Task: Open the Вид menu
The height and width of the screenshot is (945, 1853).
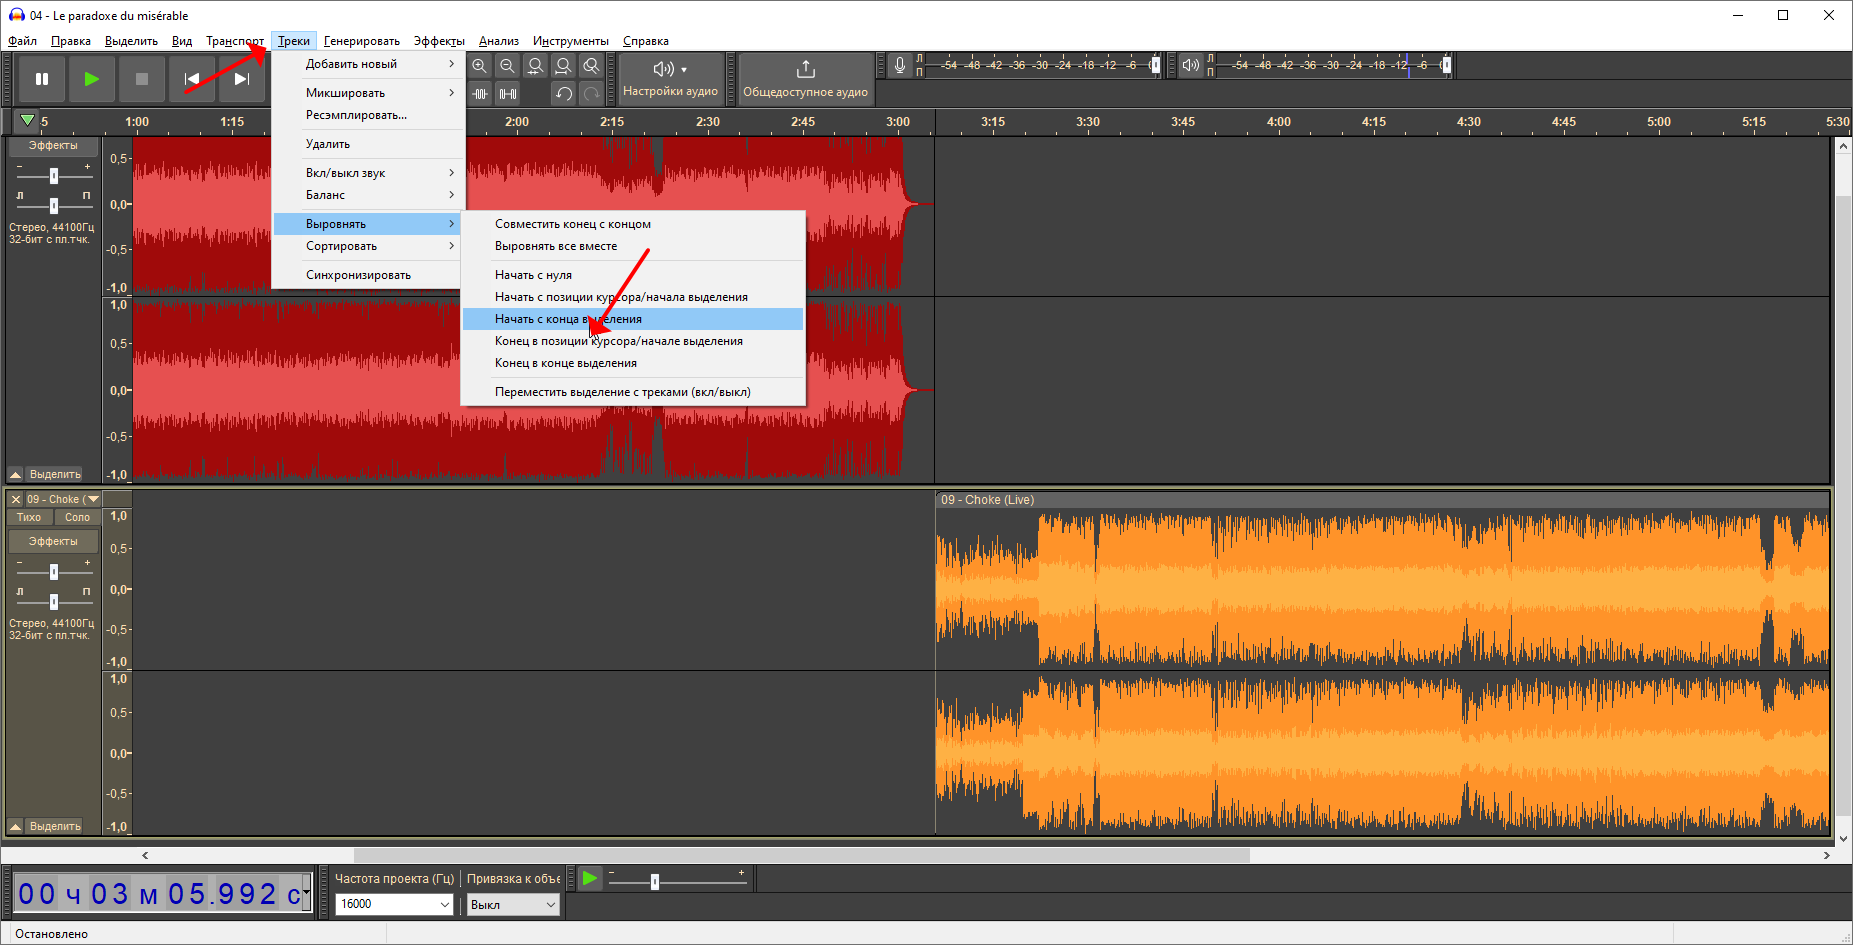Action: tap(181, 41)
